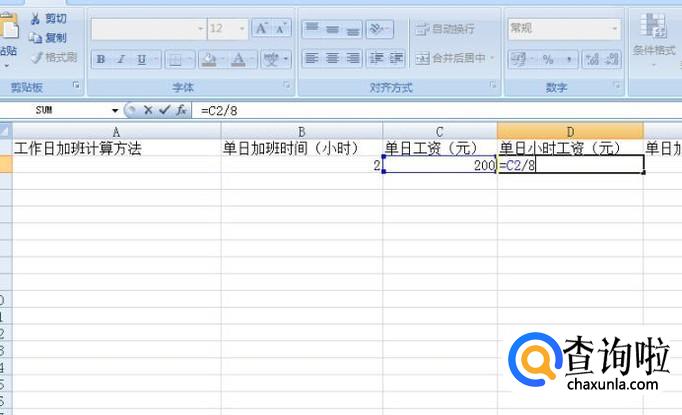Screen dimensions: 682x415
Task: Click the accounting currency format button
Action: pyautogui.click(x=519, y=59)
